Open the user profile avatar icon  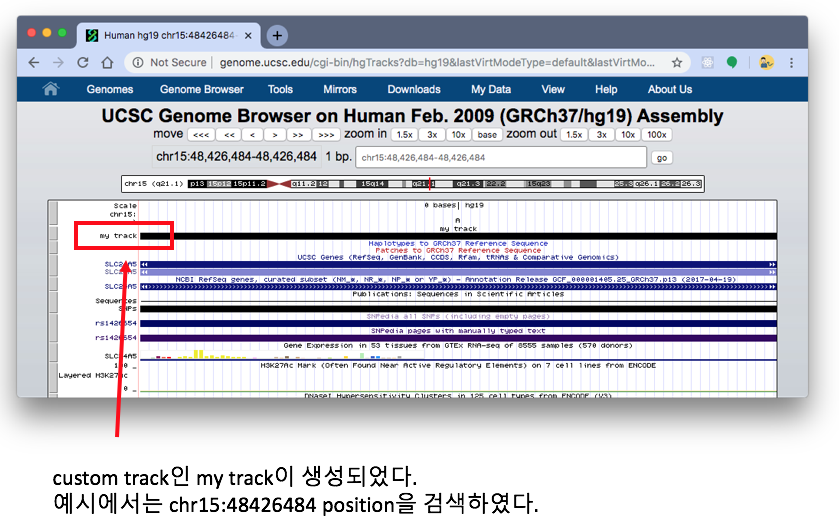(766, 63)
